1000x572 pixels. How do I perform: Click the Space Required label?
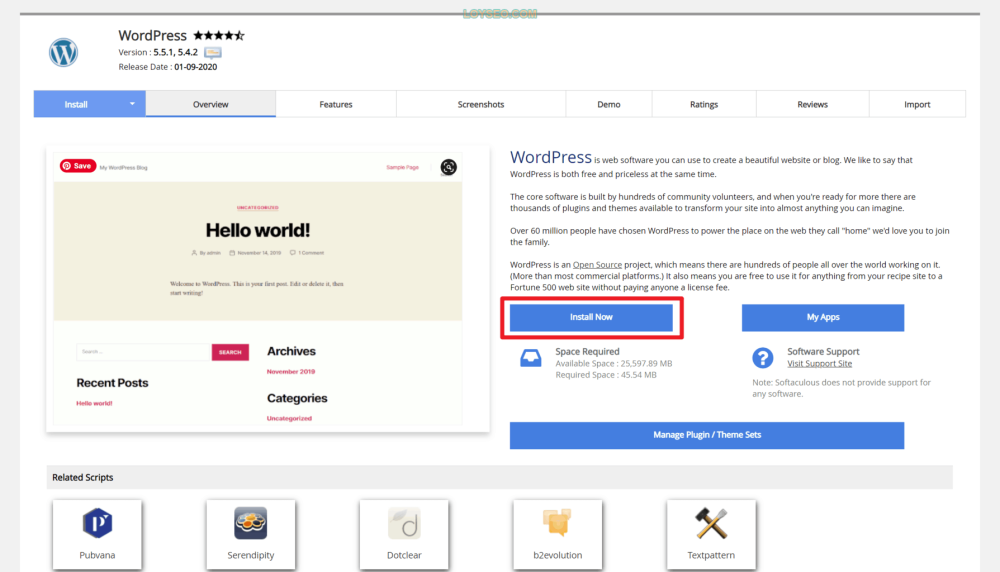[x=587, y=351]
